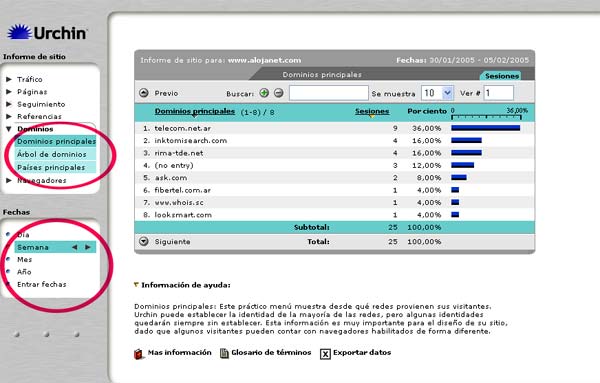This screenshot has height=383, width=600.
Task: Select the Mes date range option
Action: click(24, 259)
